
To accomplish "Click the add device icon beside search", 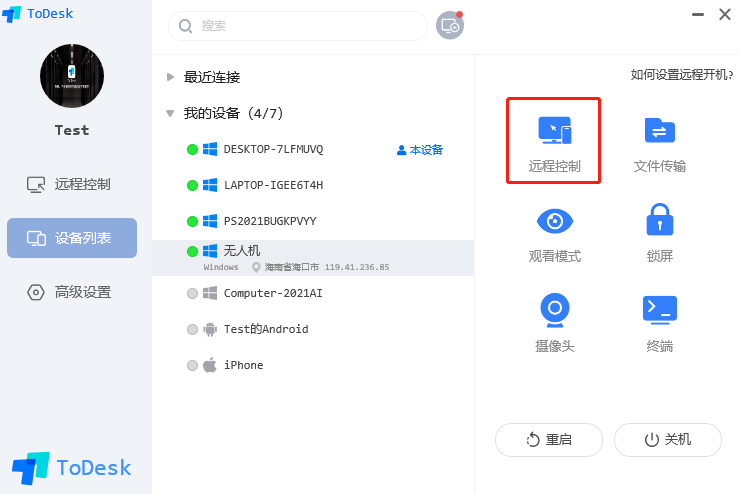I will pos(450,25).
